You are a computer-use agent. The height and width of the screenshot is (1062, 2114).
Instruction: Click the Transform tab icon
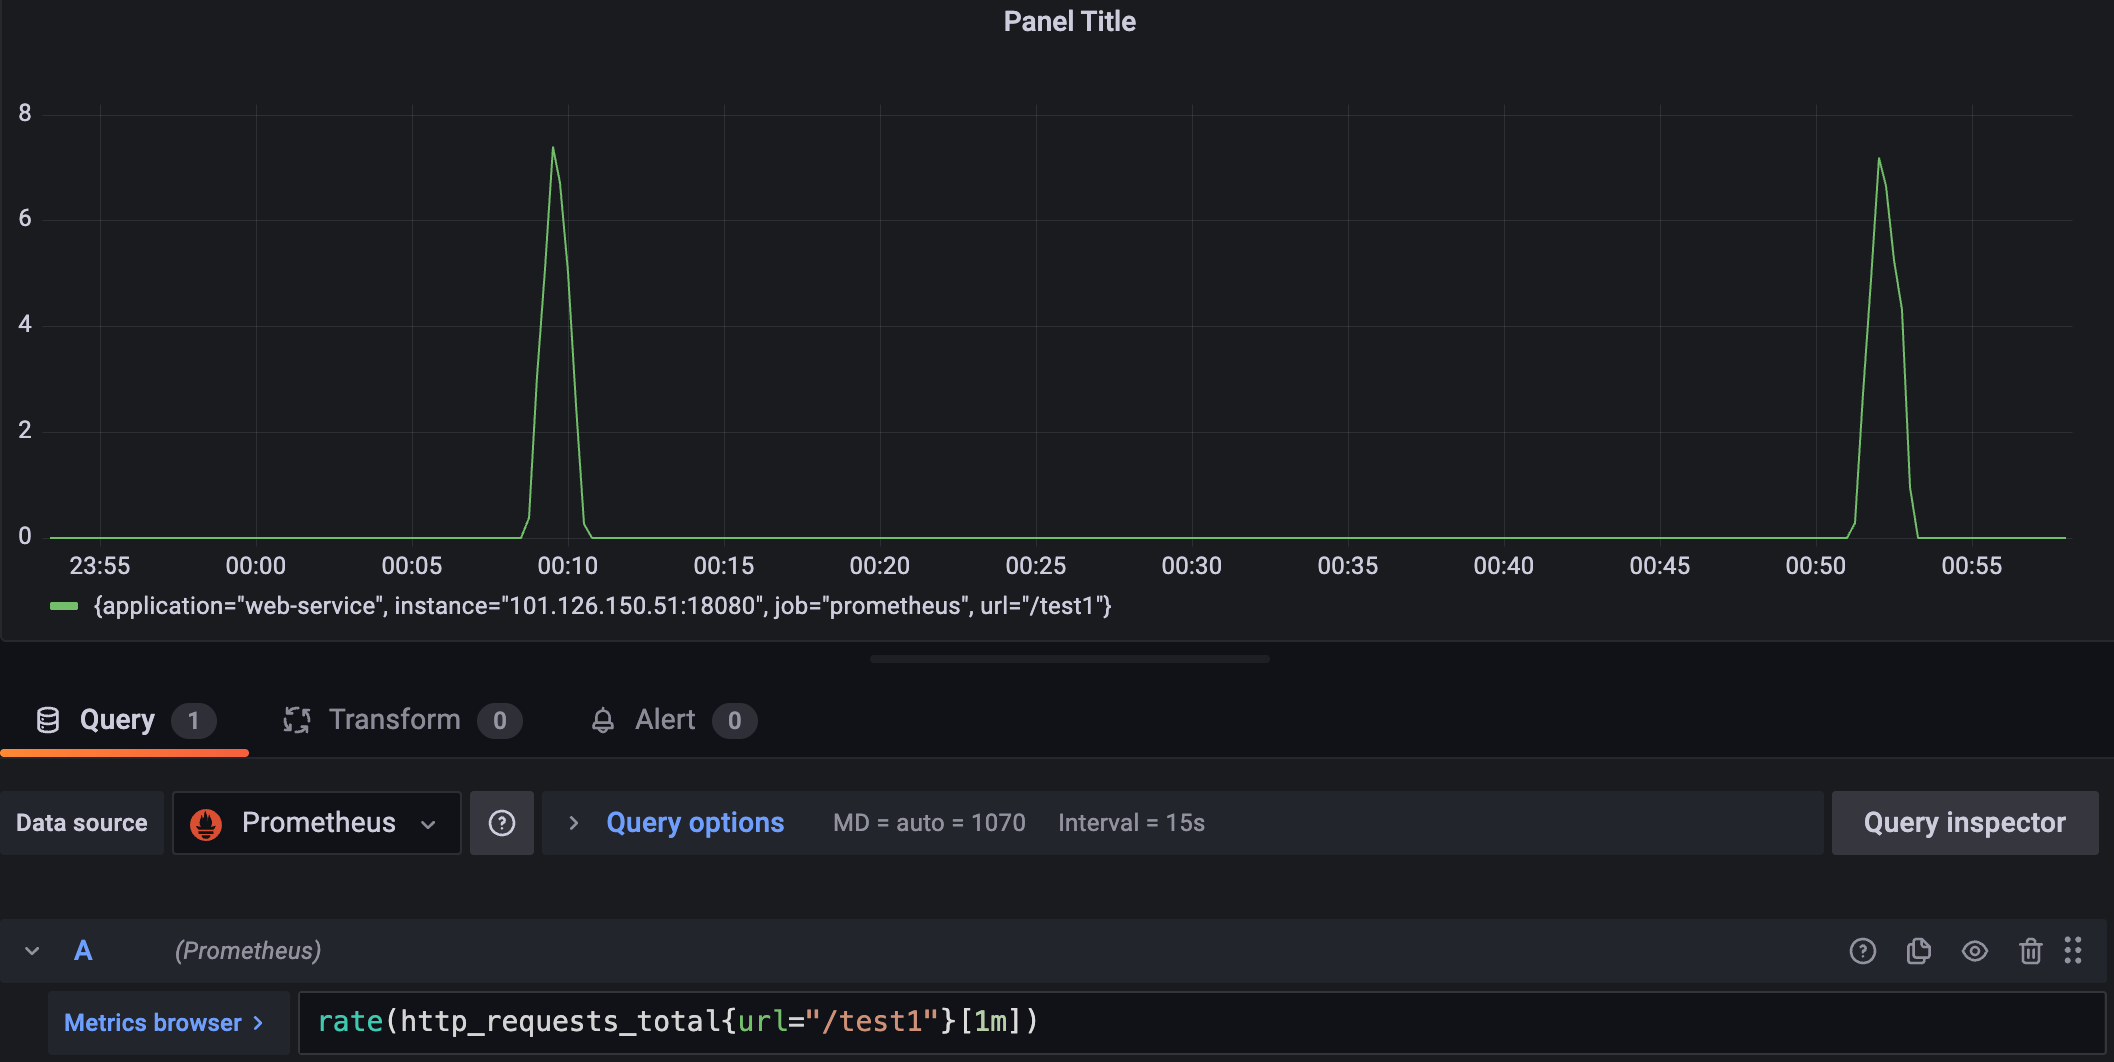click(x=297, y=720)
